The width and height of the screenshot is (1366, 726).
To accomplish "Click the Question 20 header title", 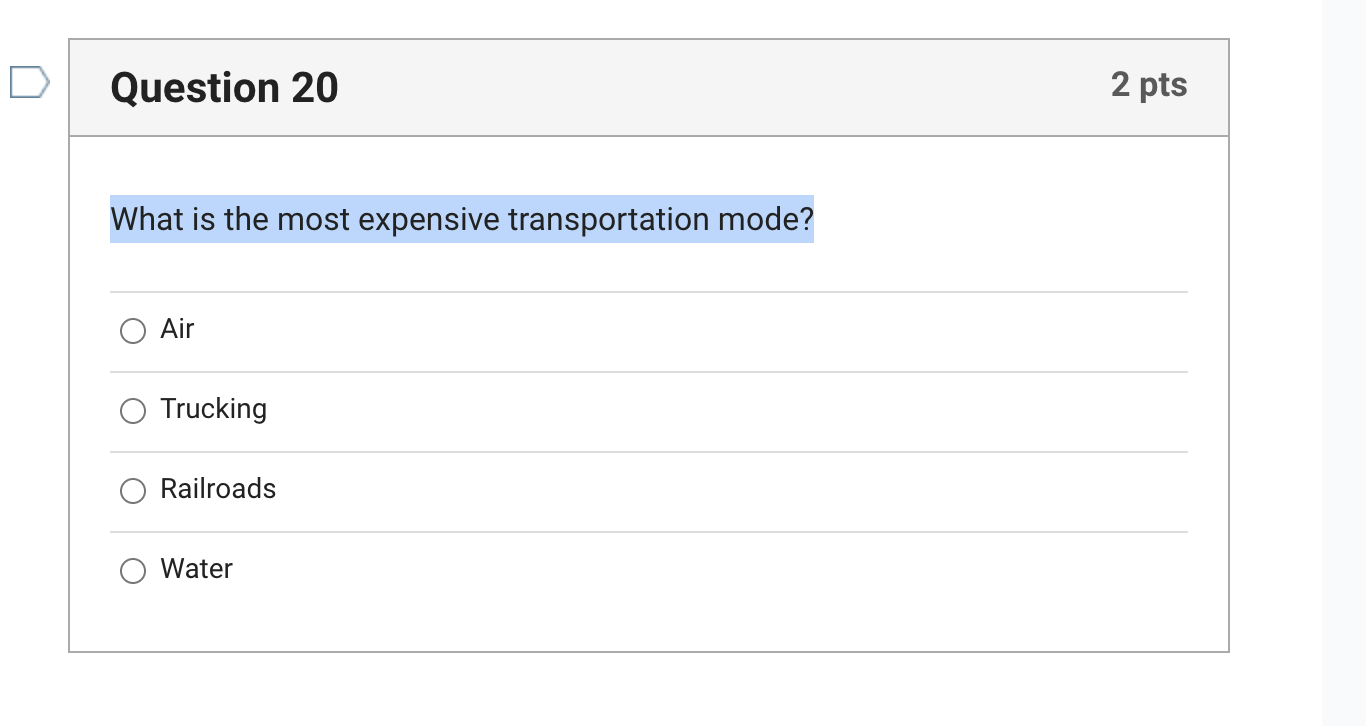I will point(224,88).
